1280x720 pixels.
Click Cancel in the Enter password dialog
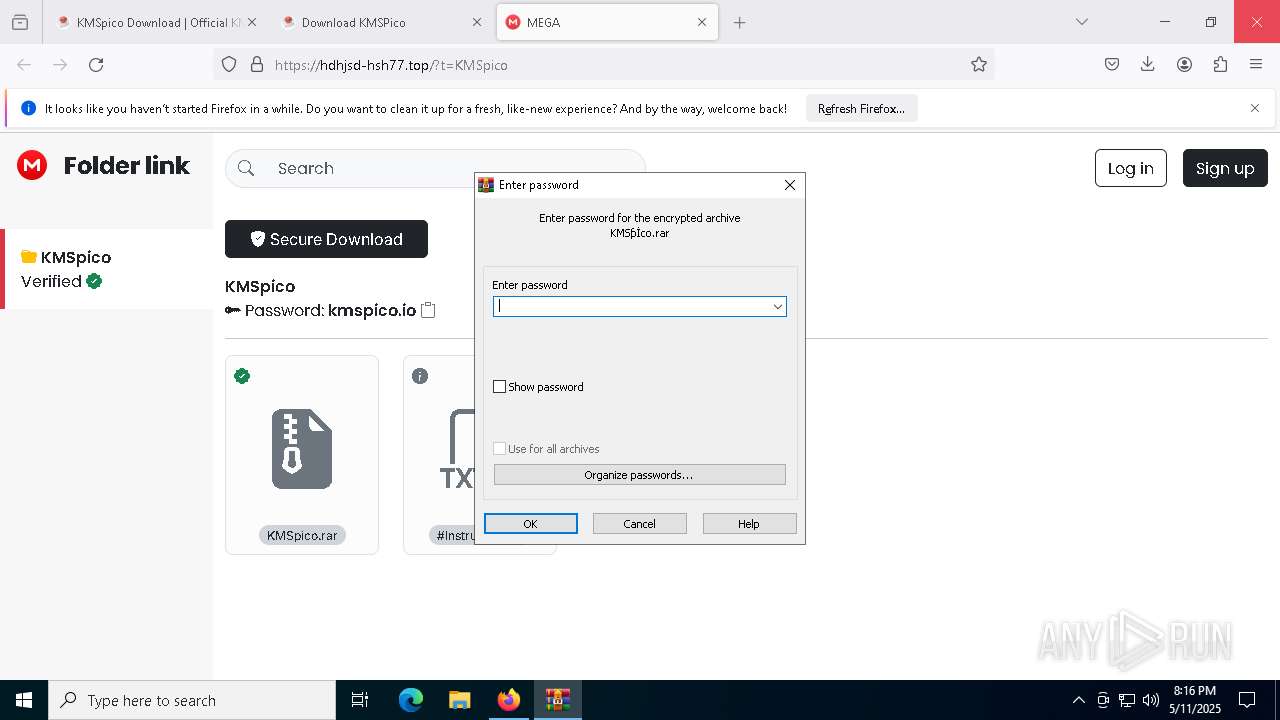click(x=640, y=524)
